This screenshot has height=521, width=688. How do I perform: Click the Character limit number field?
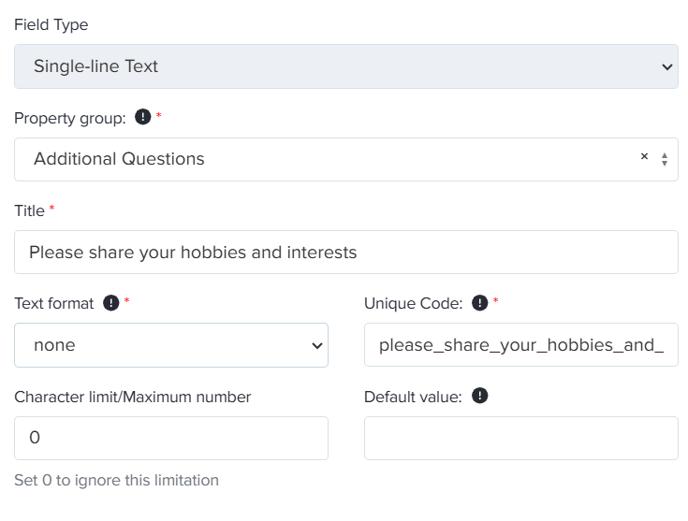(171, 438)
